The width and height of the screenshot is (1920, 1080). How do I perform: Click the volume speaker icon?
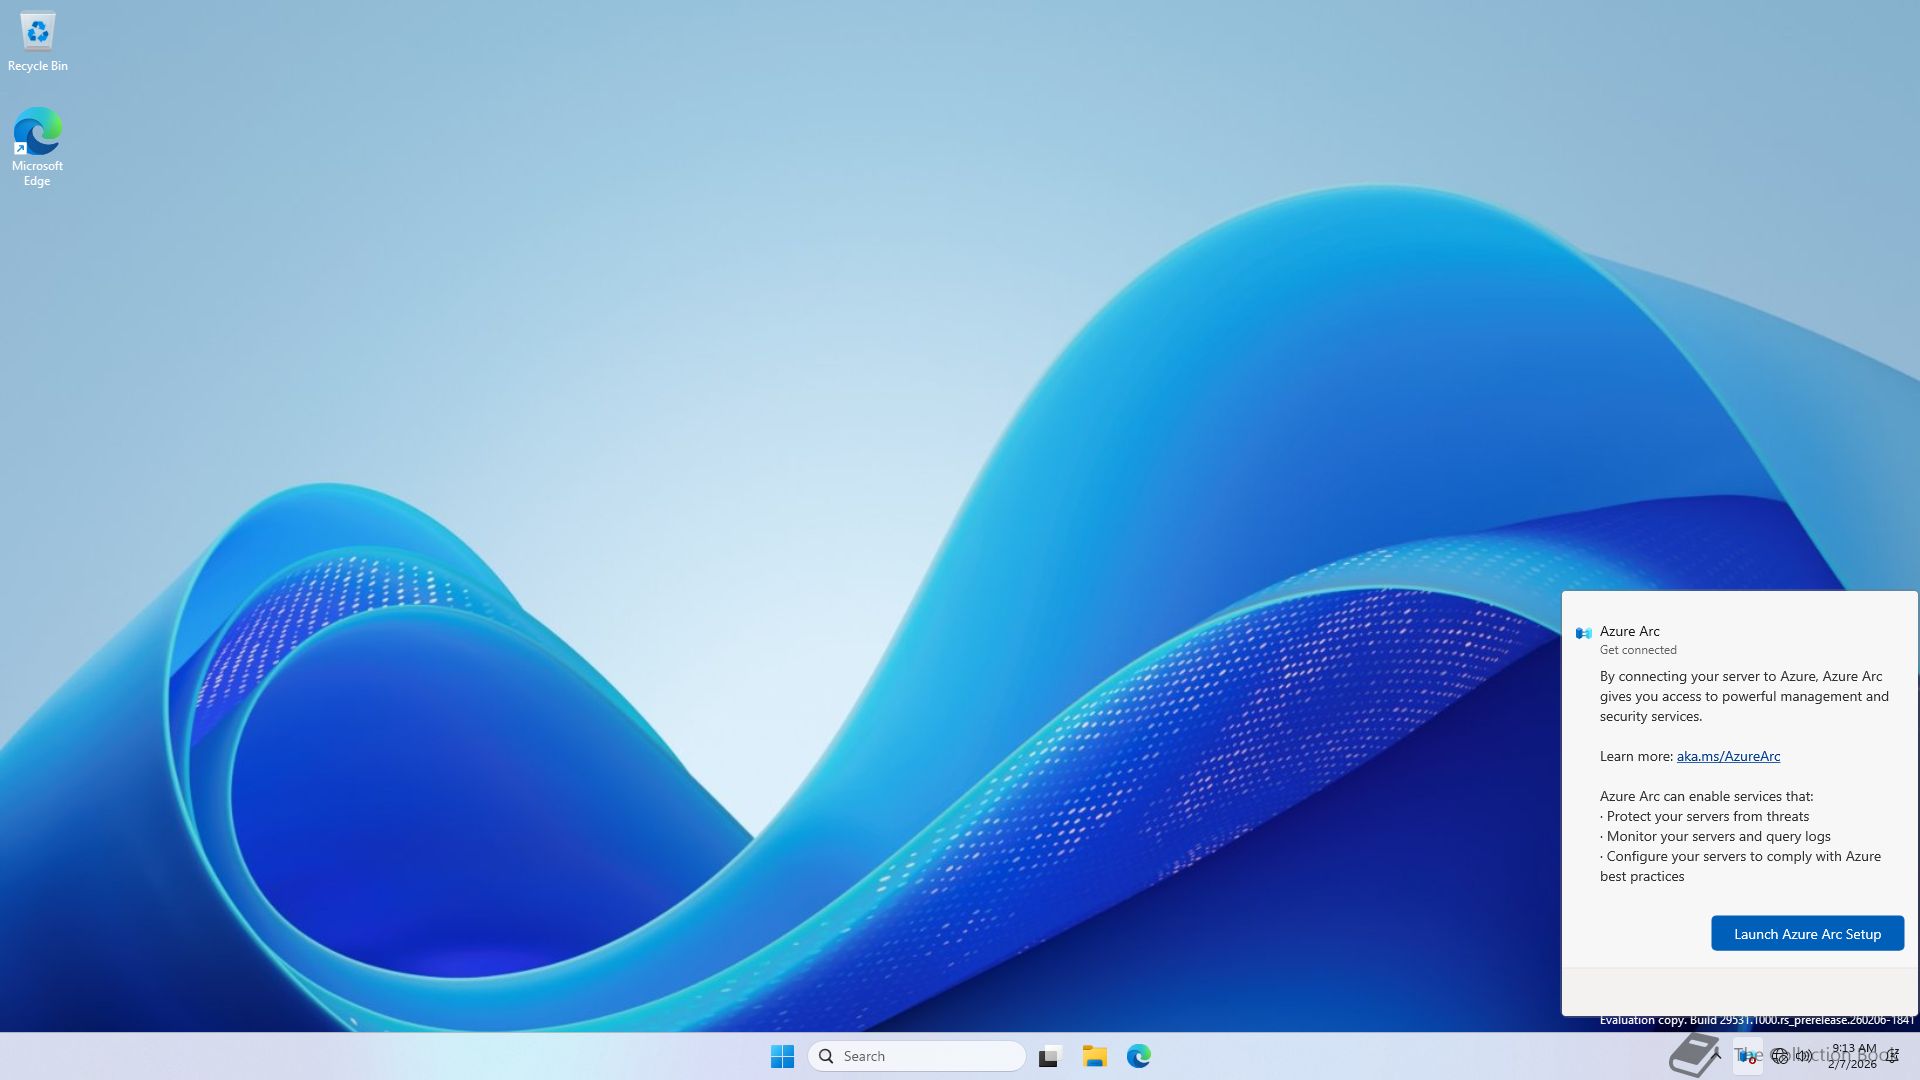pyautogui.click(x=1803, y=1056)
